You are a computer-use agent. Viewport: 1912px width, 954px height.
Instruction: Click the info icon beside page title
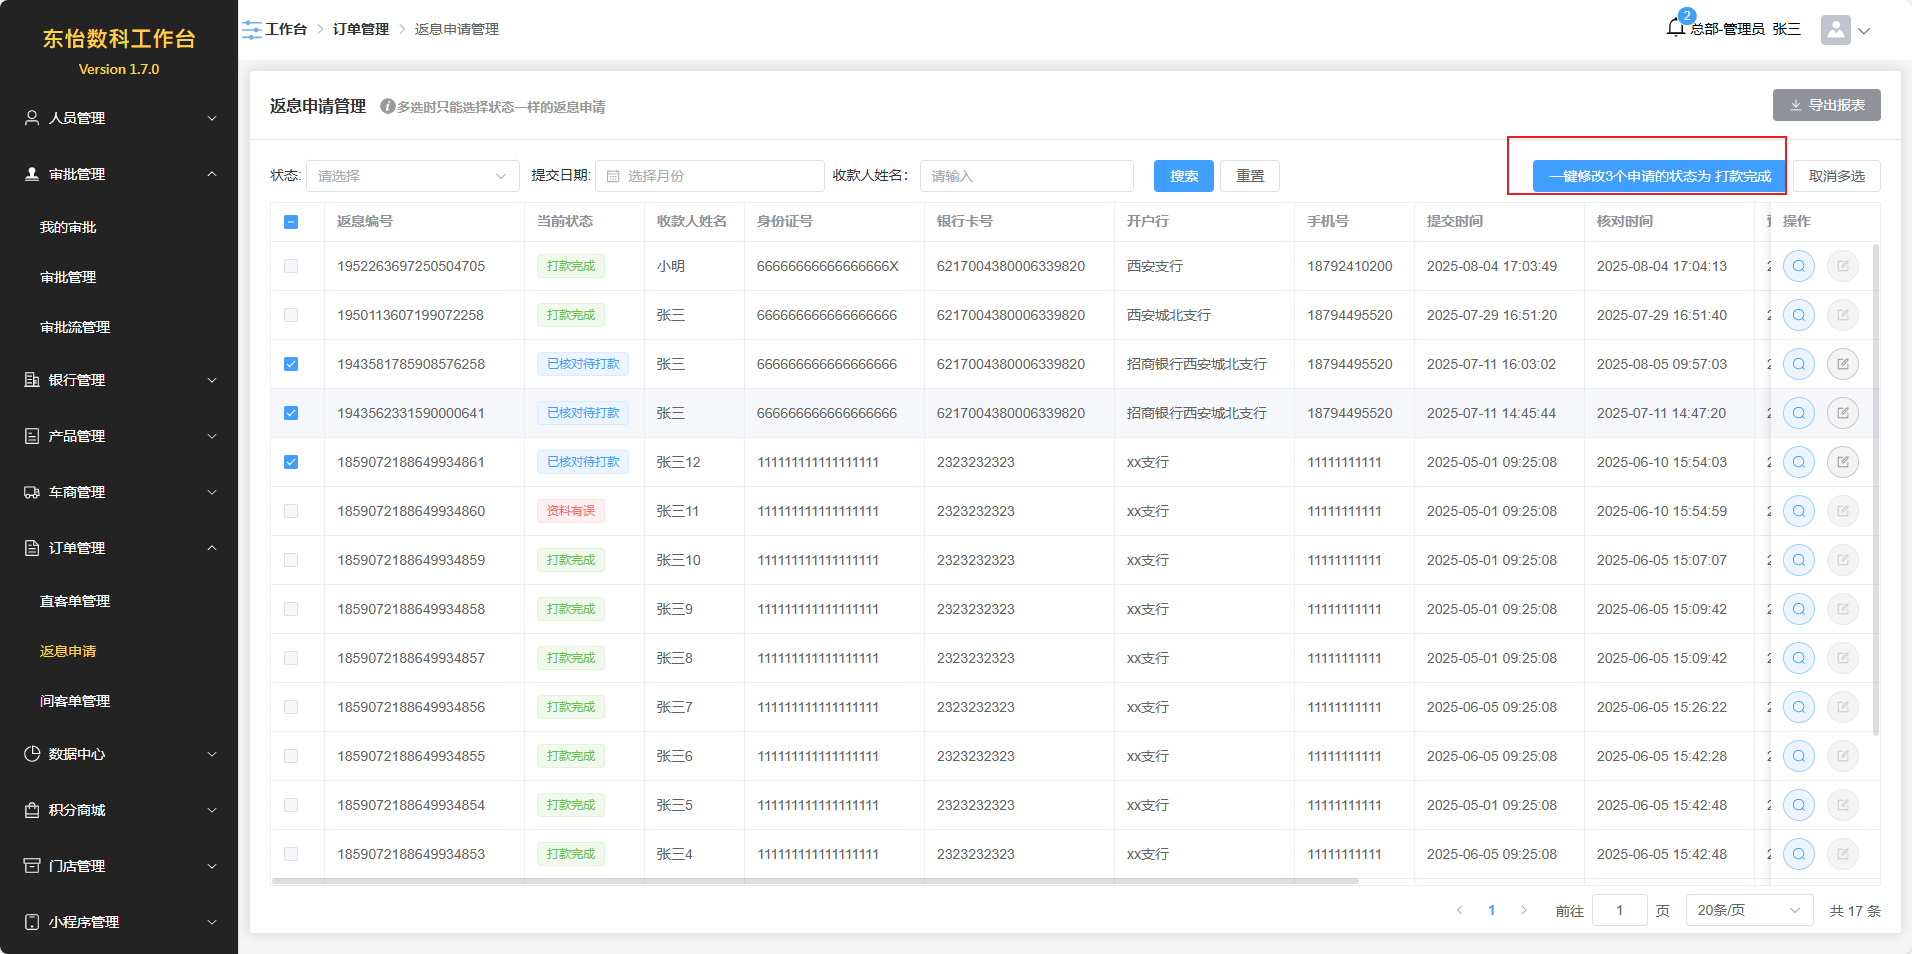tap(388, 106)
